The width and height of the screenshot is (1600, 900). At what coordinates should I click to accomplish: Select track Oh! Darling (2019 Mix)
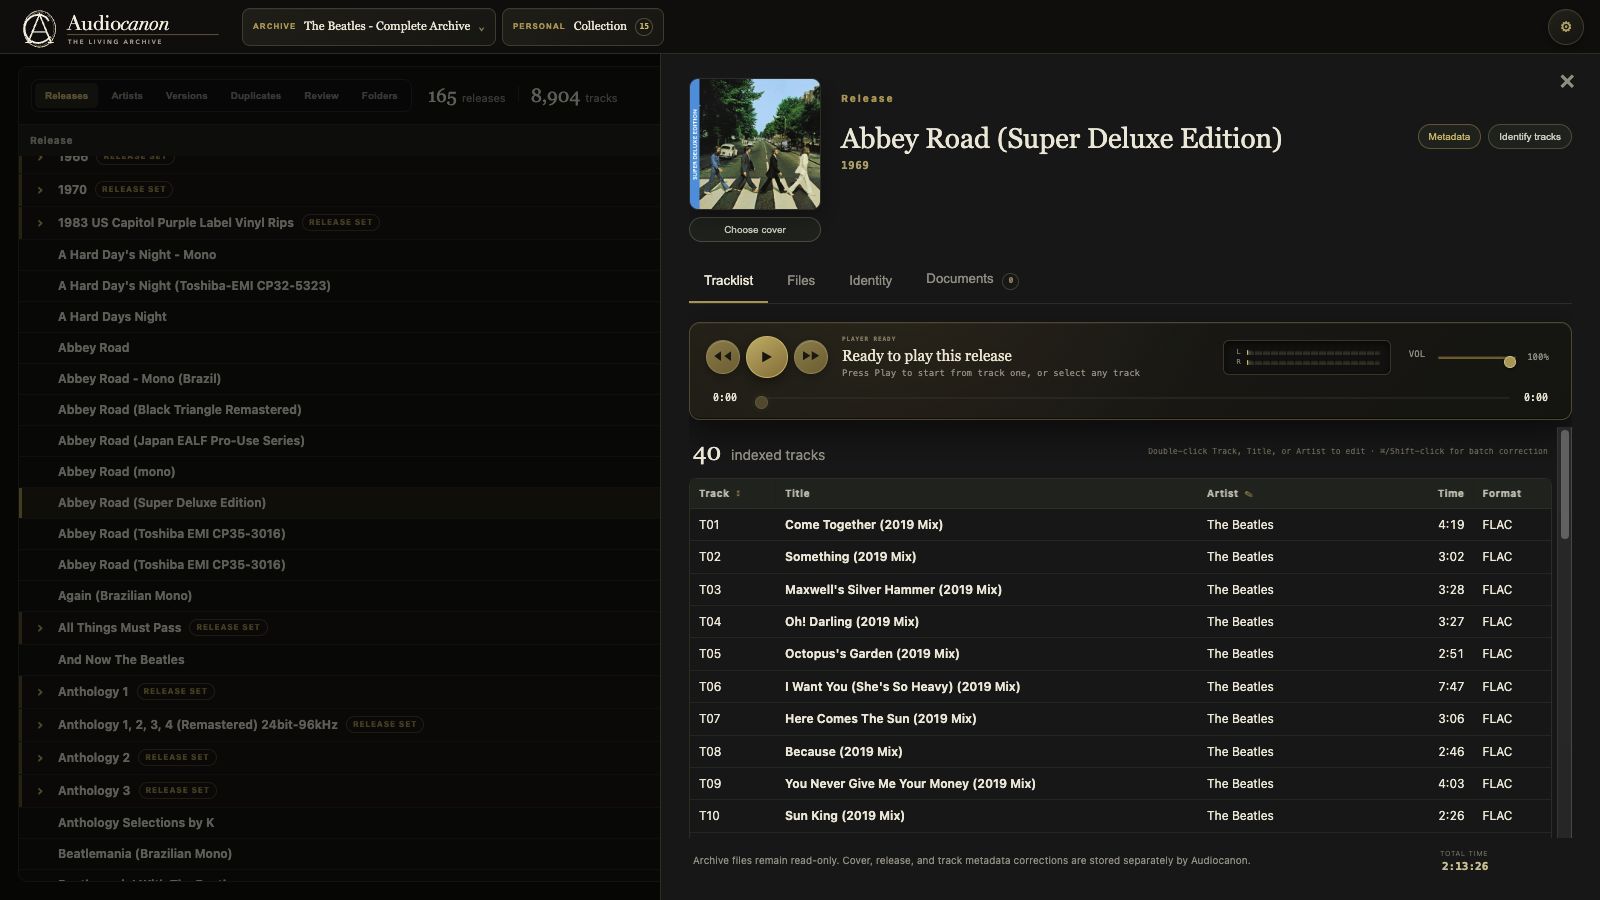[1120, 622]
